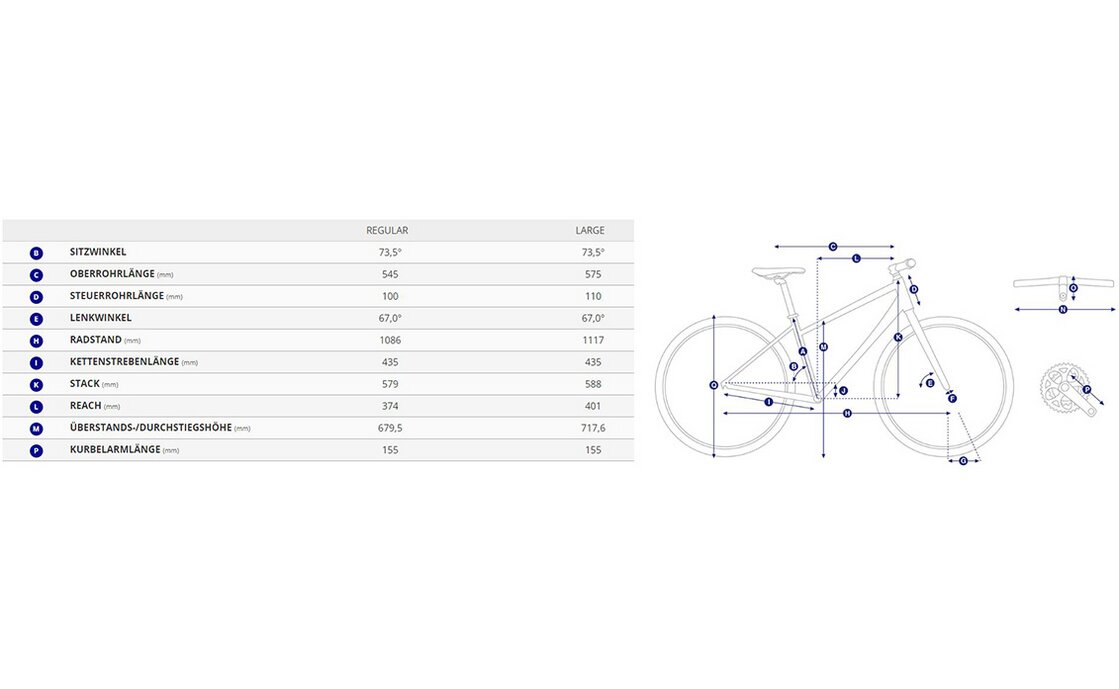Viewport: 1119px width, 689px height.
Task: Select the D badge beside STEUERROHRLÄNGE
Action: (x=37, y=297)
